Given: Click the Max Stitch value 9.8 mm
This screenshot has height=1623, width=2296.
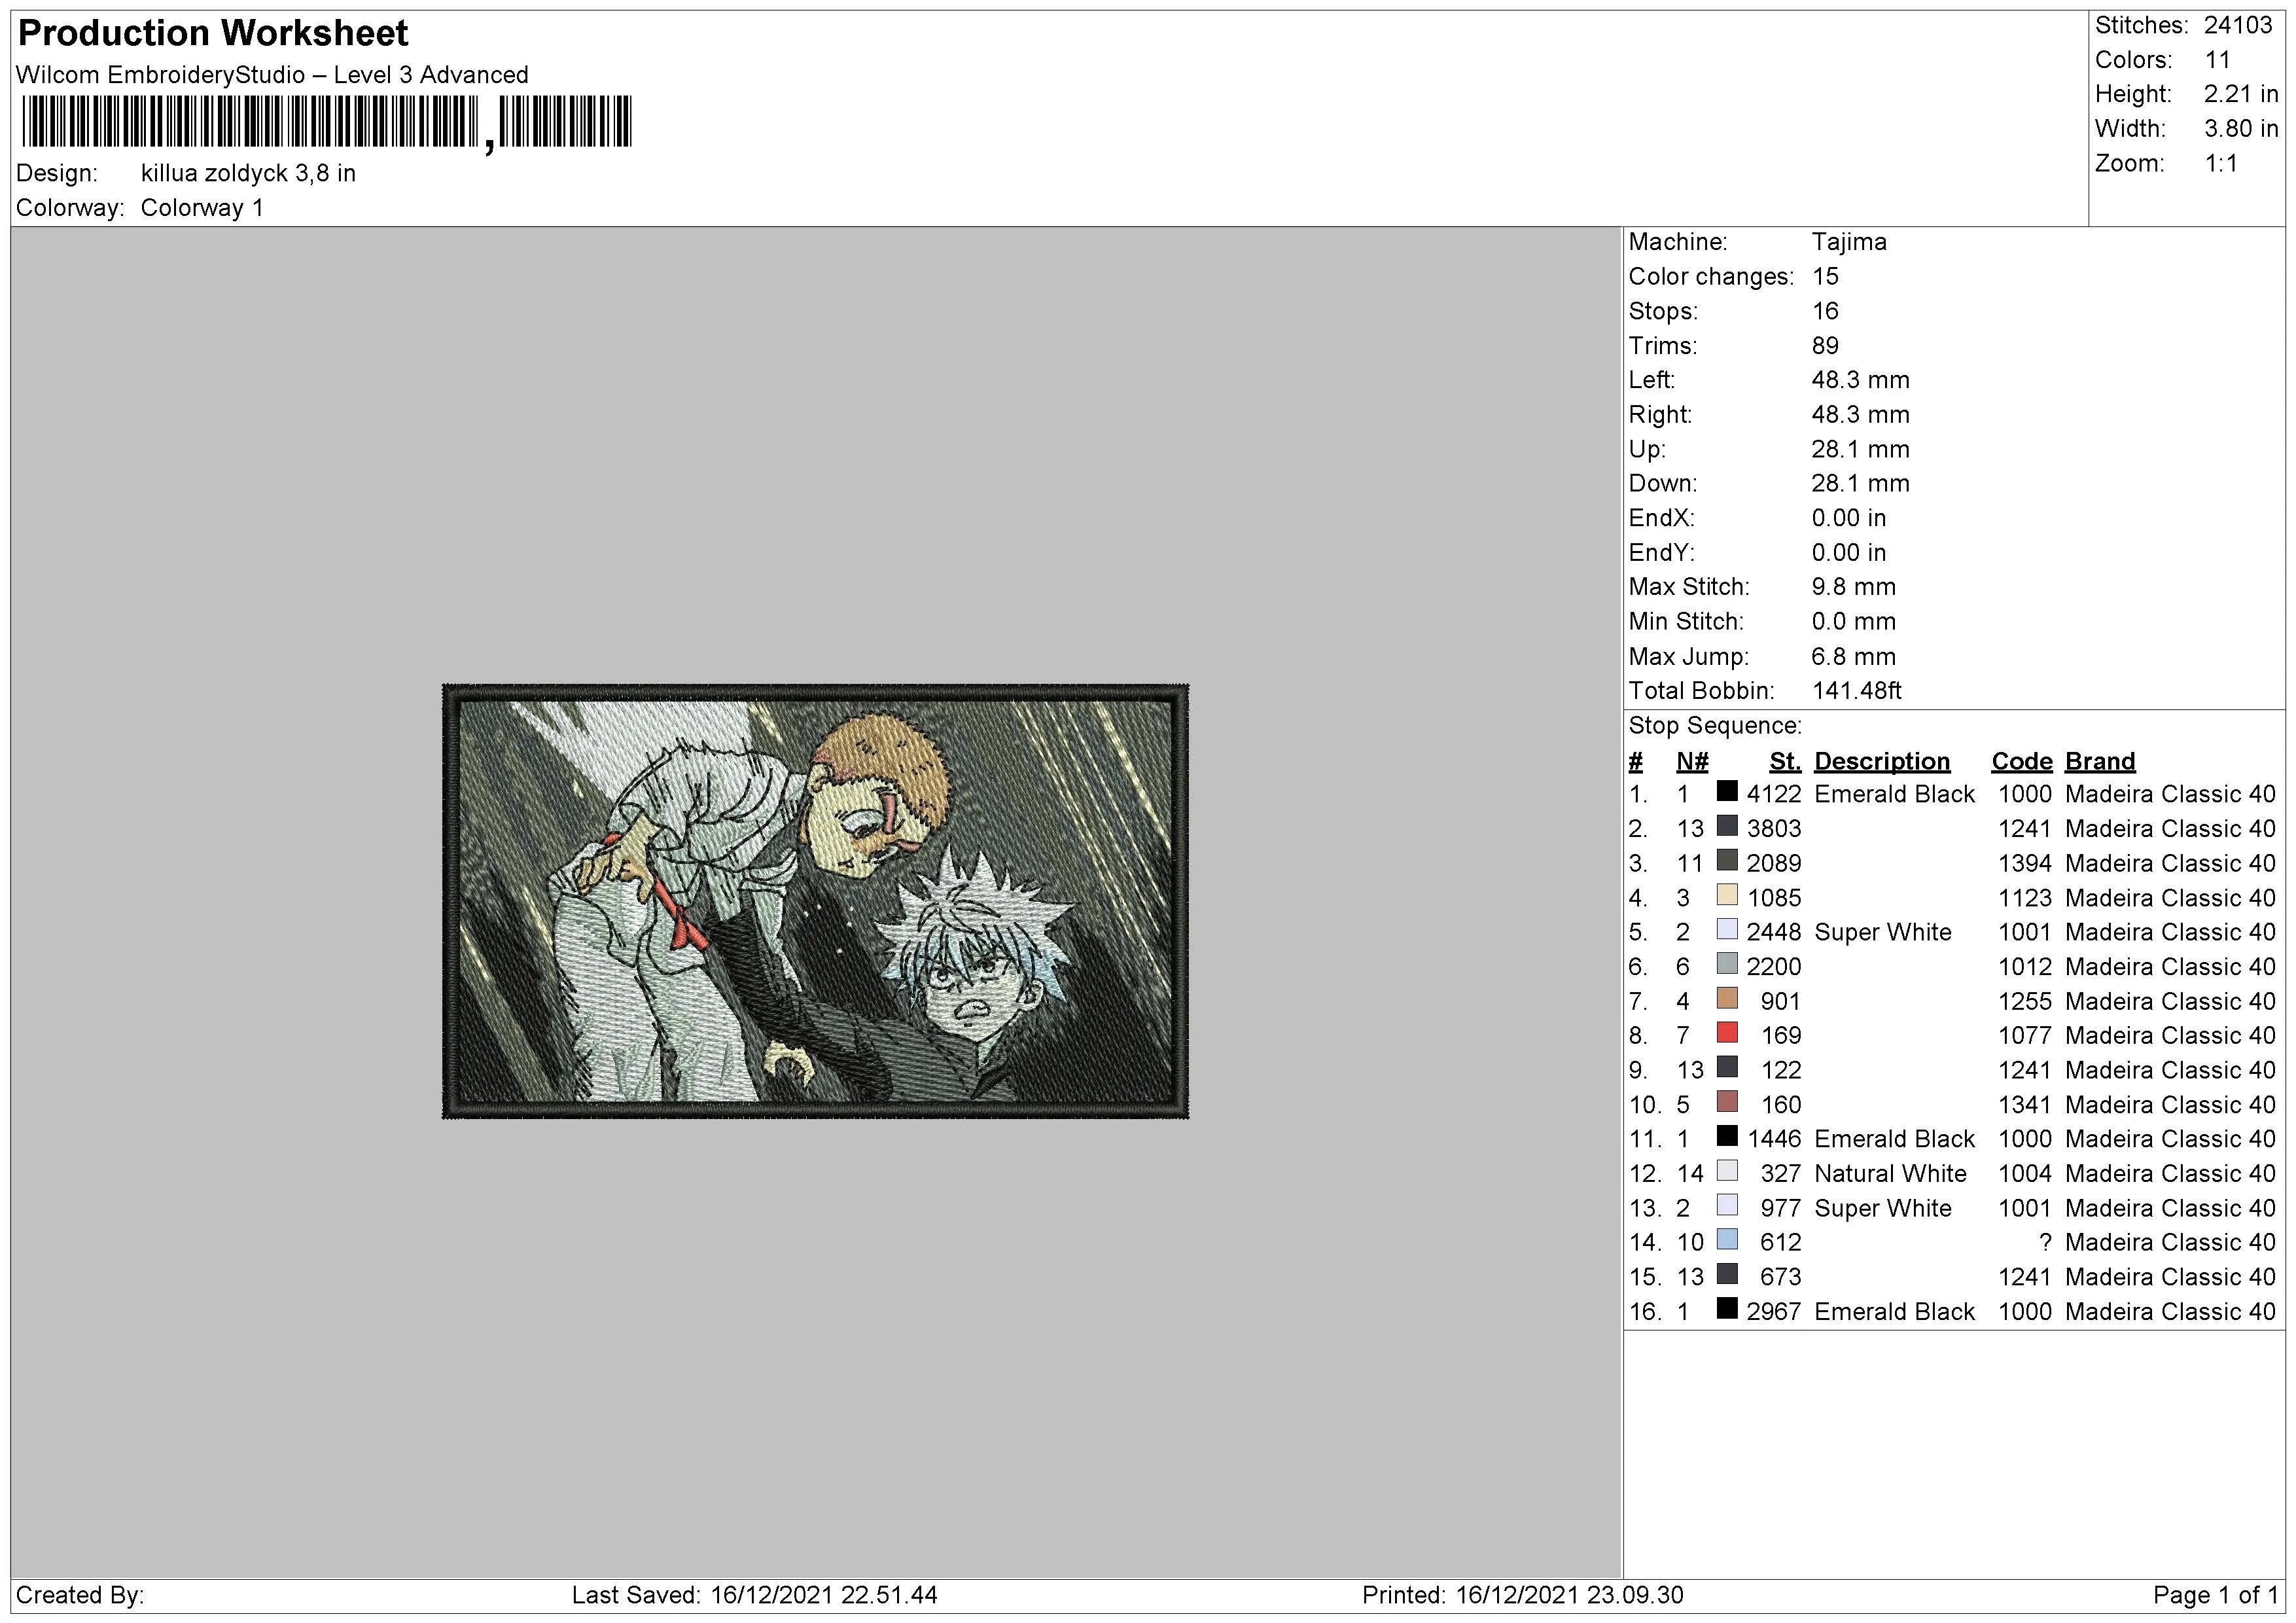Looking at the screenshot, I should tap(1853, 587).
